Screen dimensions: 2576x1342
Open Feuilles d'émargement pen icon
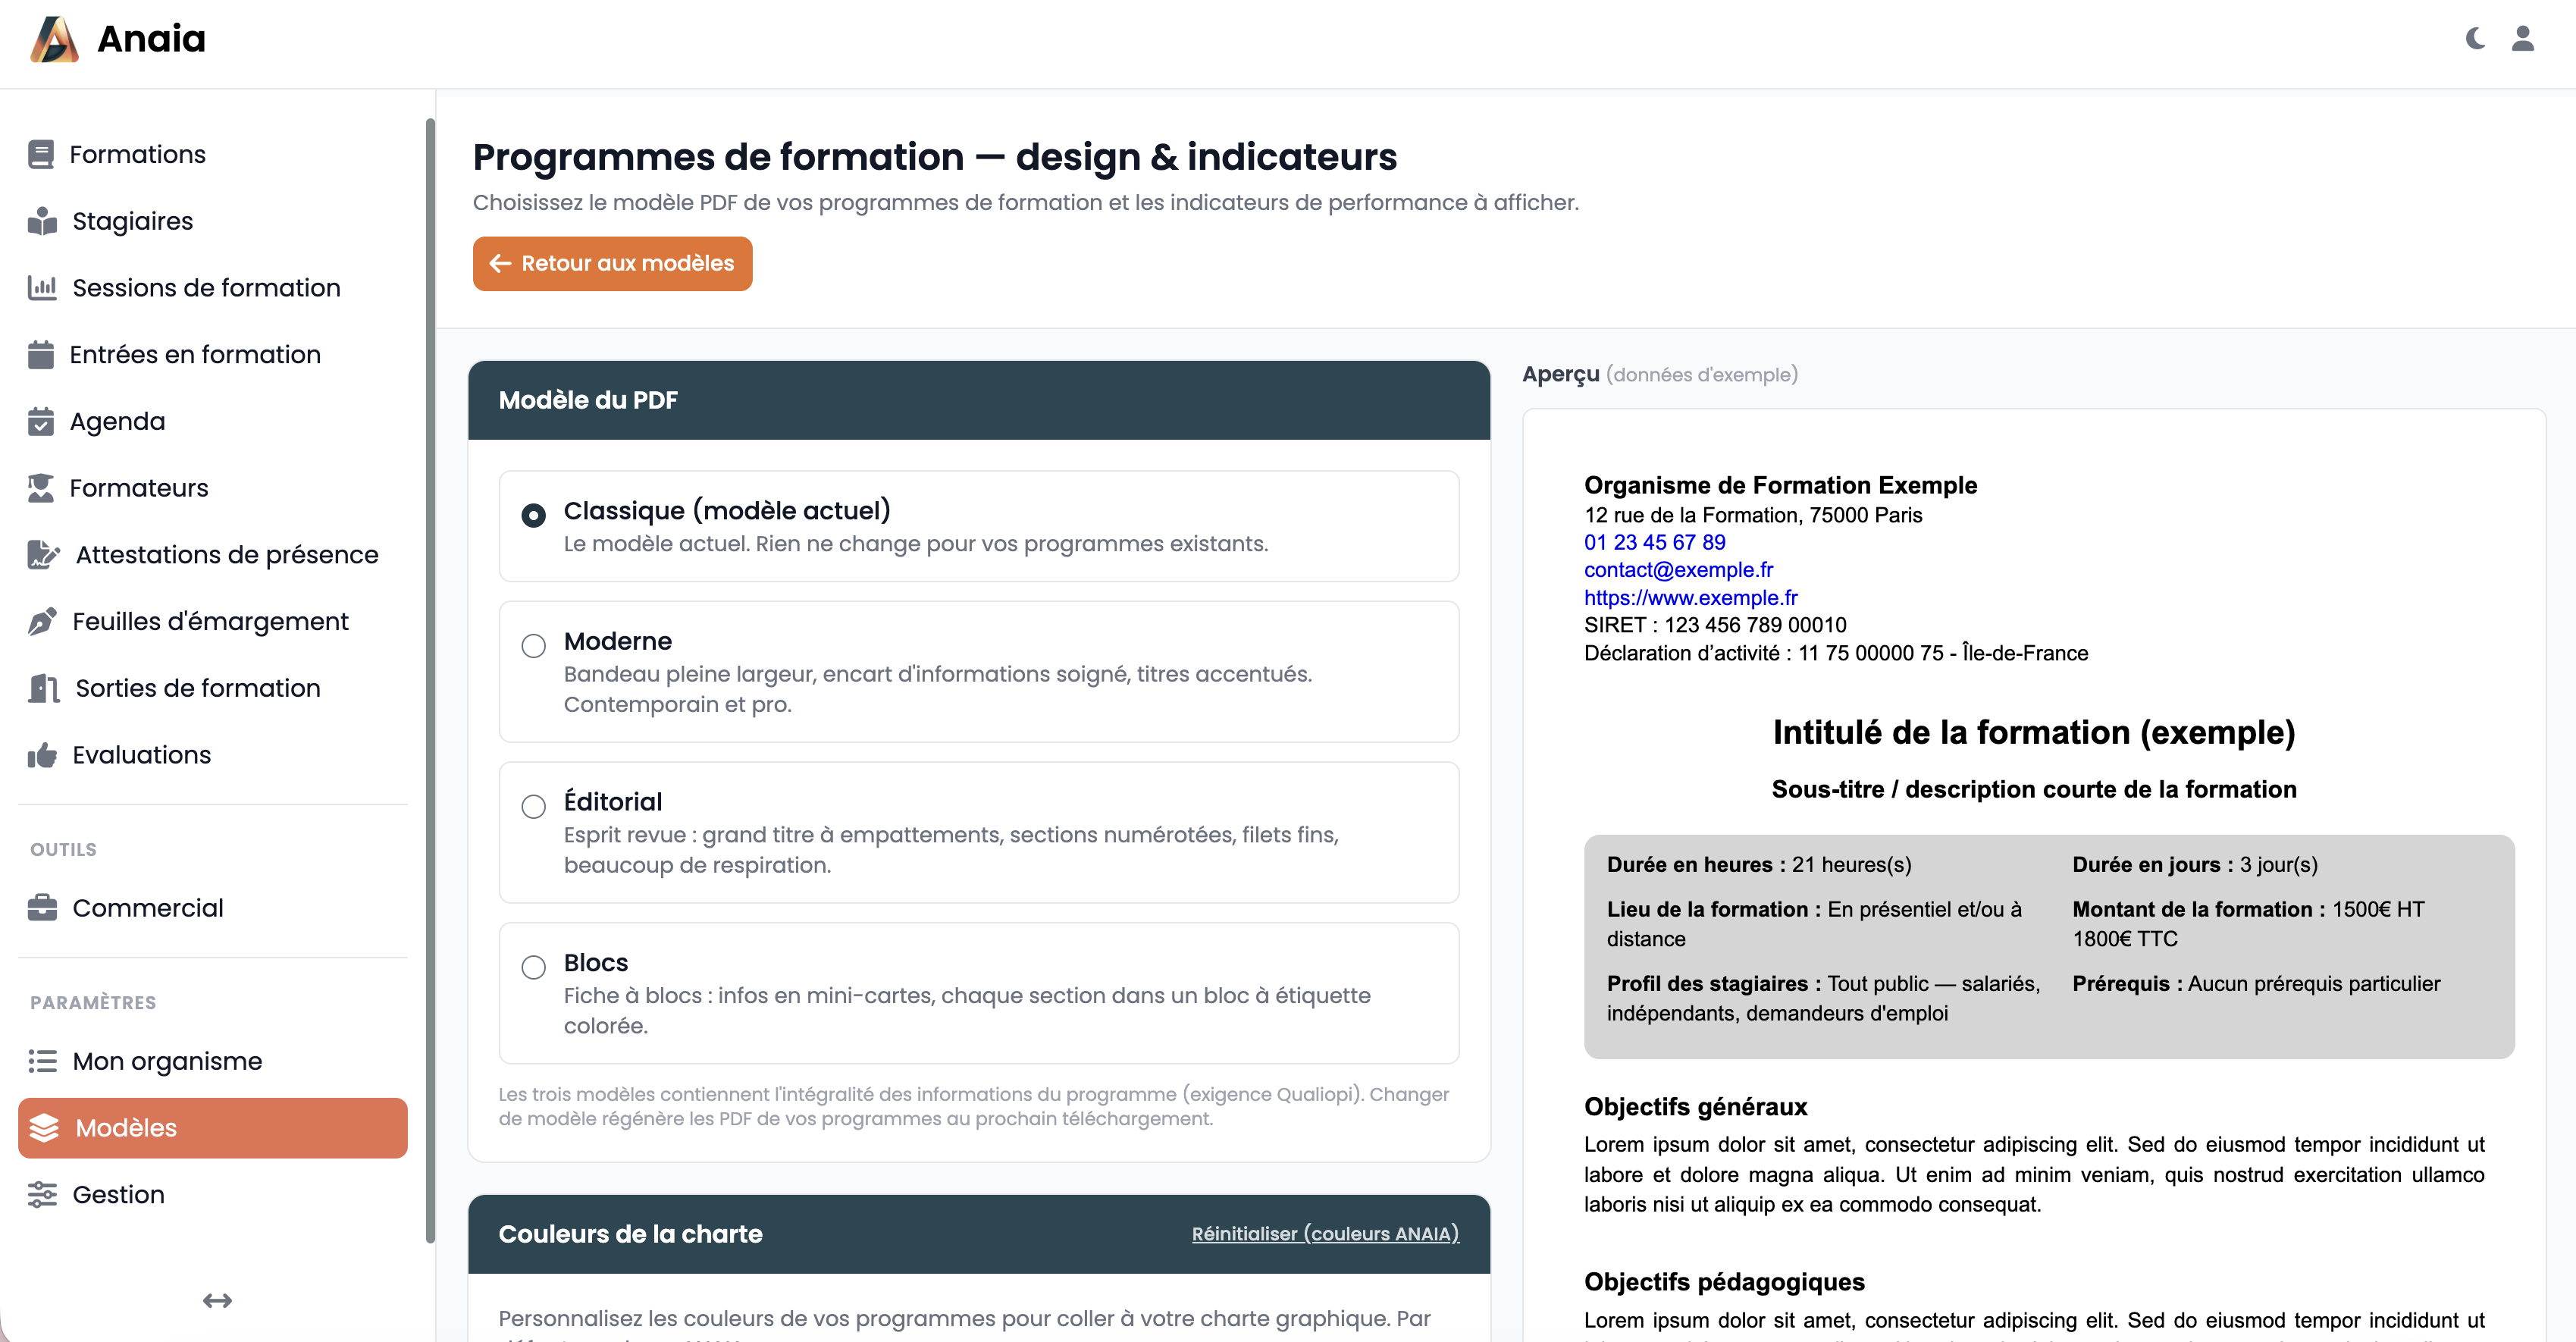(x=42, y=621)
